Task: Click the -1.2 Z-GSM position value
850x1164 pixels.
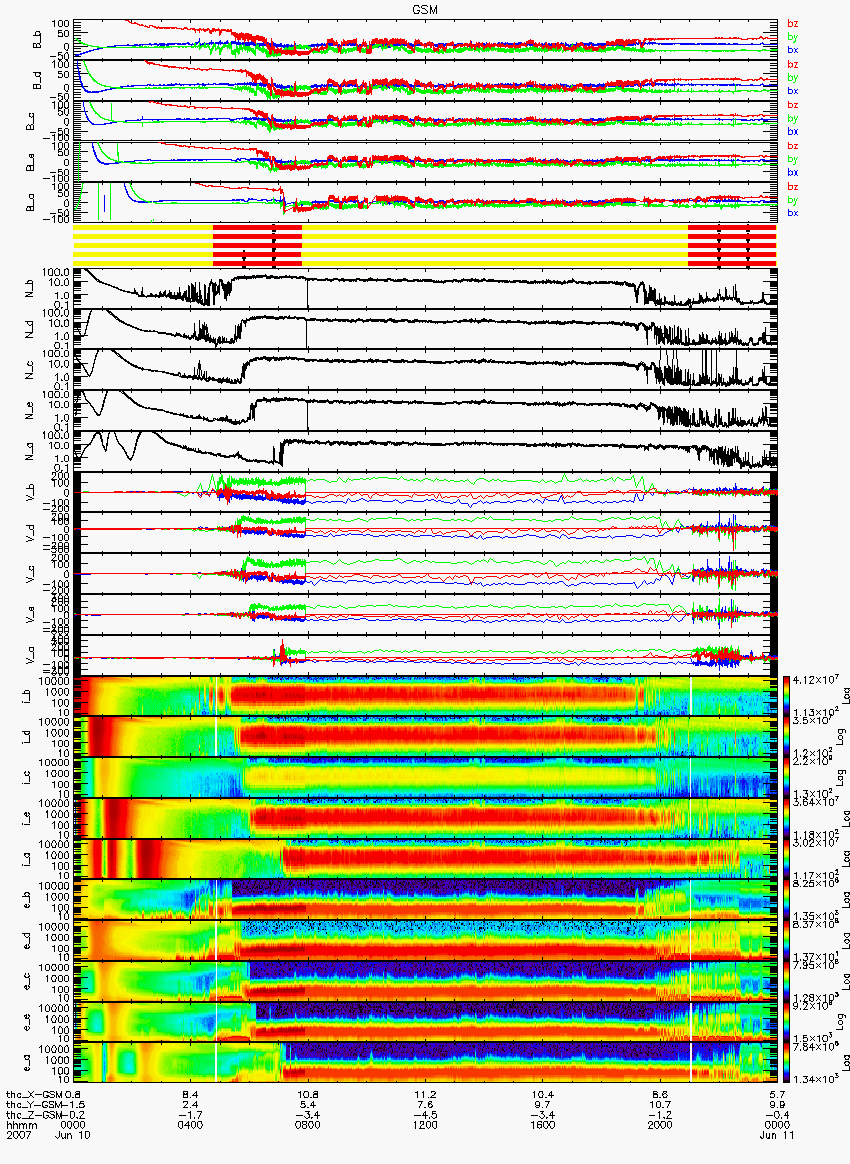Action: [659, 1115]
